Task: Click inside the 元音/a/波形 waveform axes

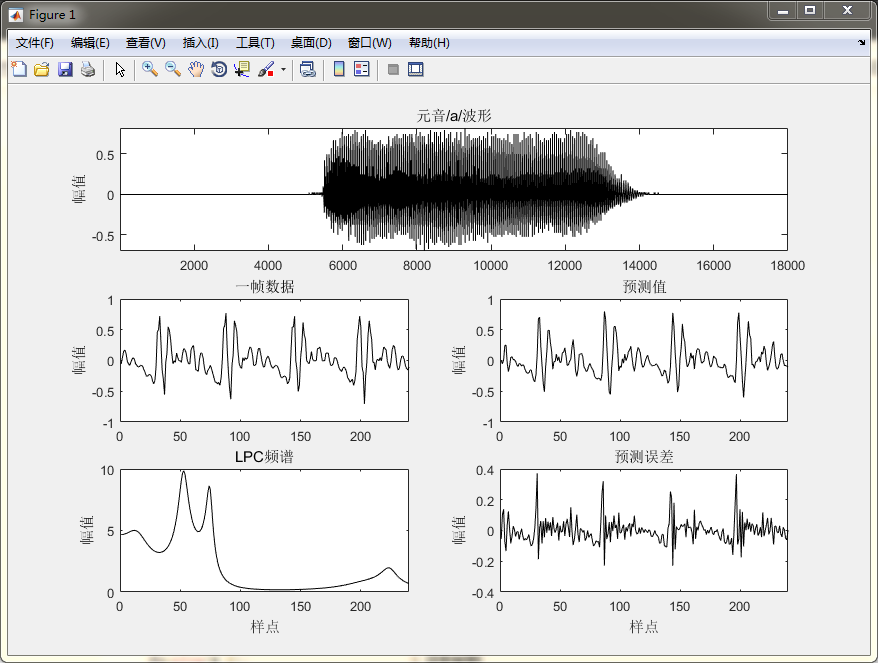Action: pyautogui.click(x=454, y=189)
